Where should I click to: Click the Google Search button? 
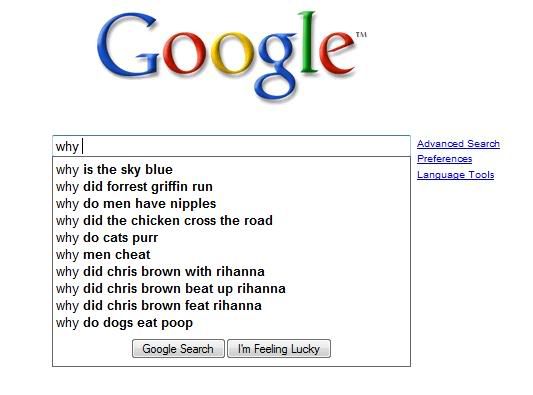pyautogui.click(x=178, y=348)
